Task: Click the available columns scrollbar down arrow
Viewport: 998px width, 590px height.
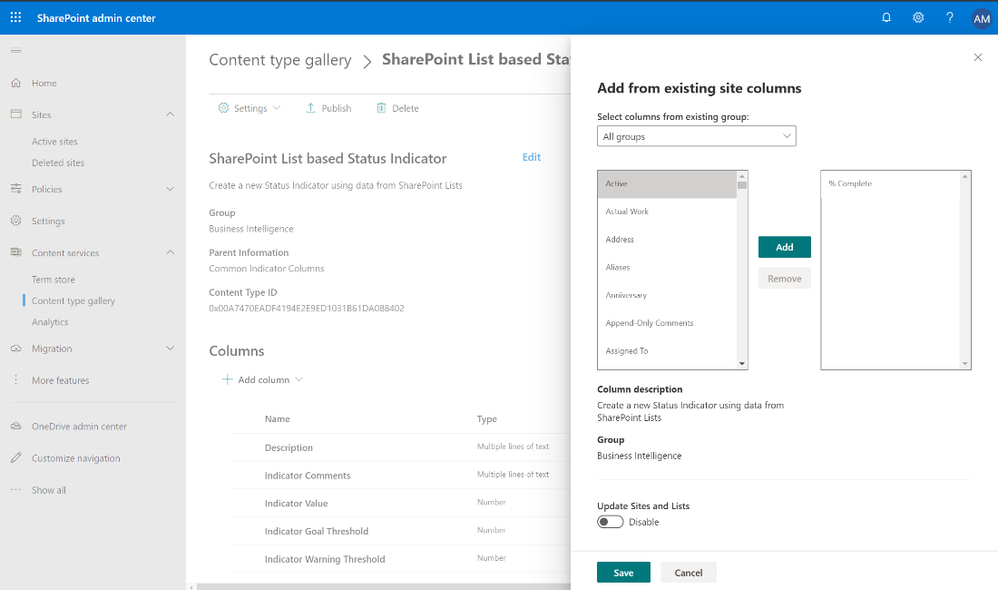Action: (741, 363)
